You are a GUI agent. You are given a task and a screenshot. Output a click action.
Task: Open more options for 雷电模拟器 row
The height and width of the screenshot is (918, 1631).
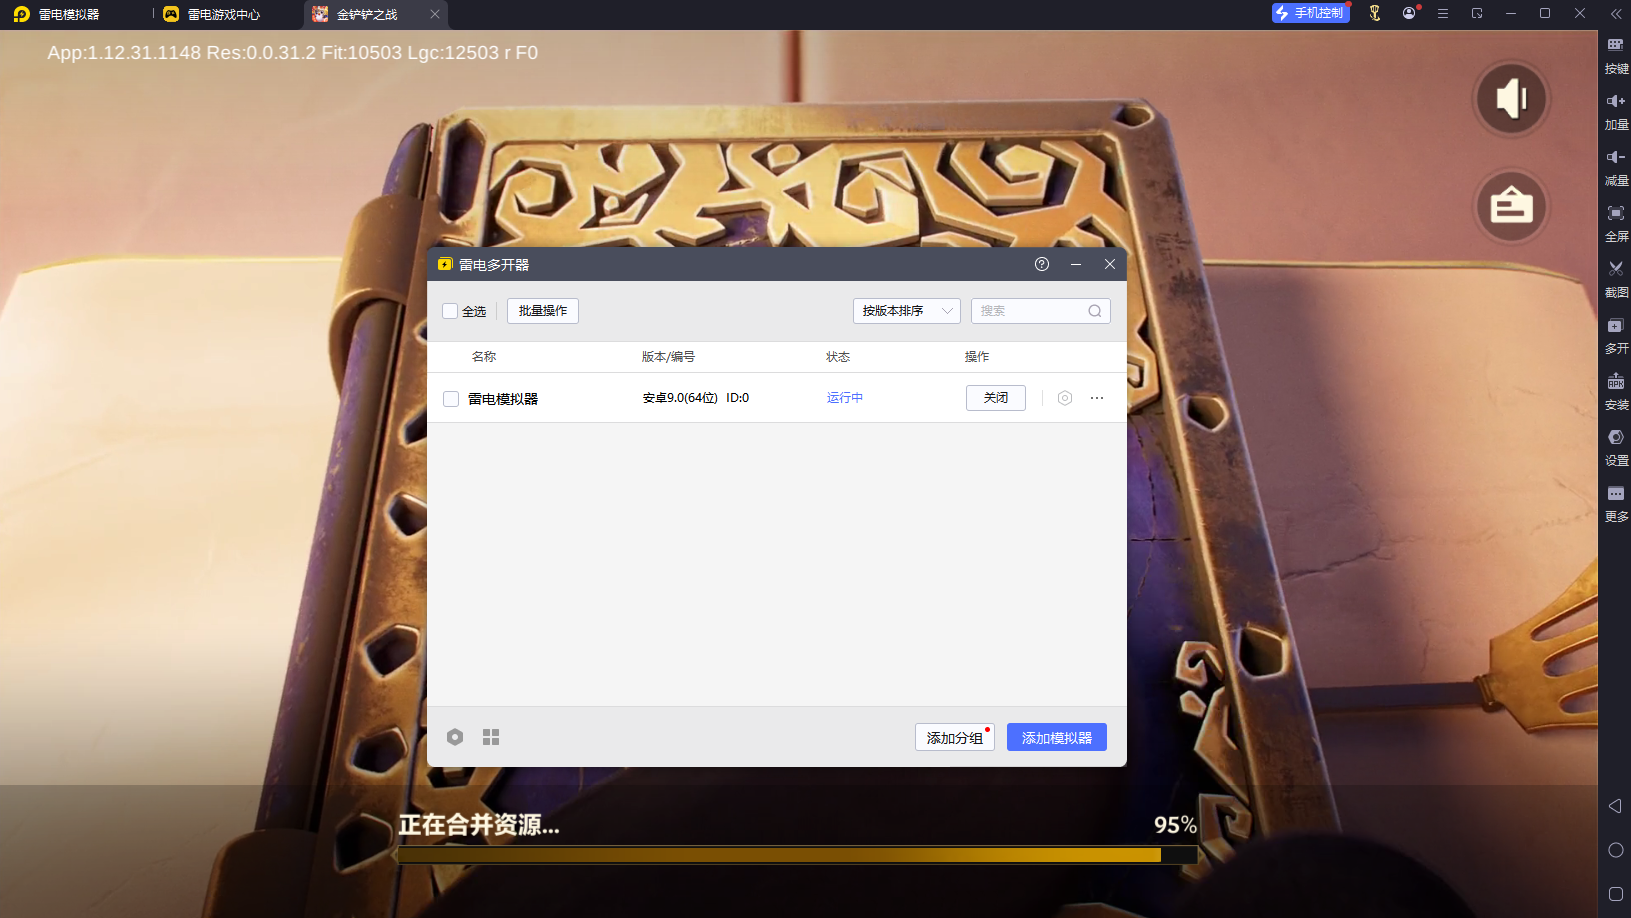click(x=1097, y=398)
